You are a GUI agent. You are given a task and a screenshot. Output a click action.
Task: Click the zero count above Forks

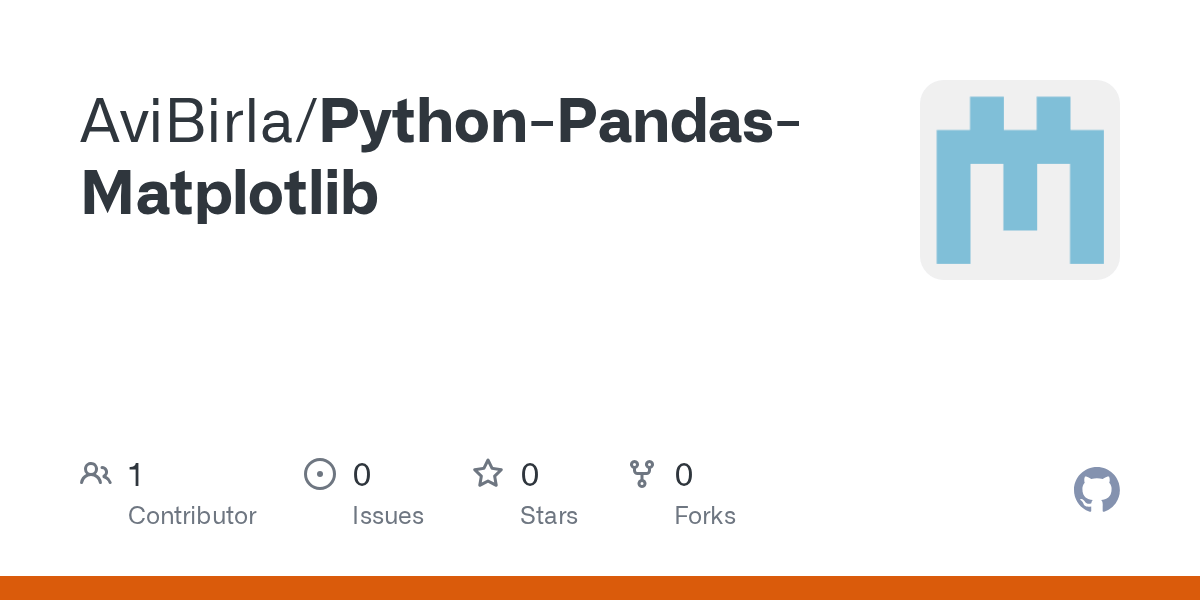click(684, 474)
